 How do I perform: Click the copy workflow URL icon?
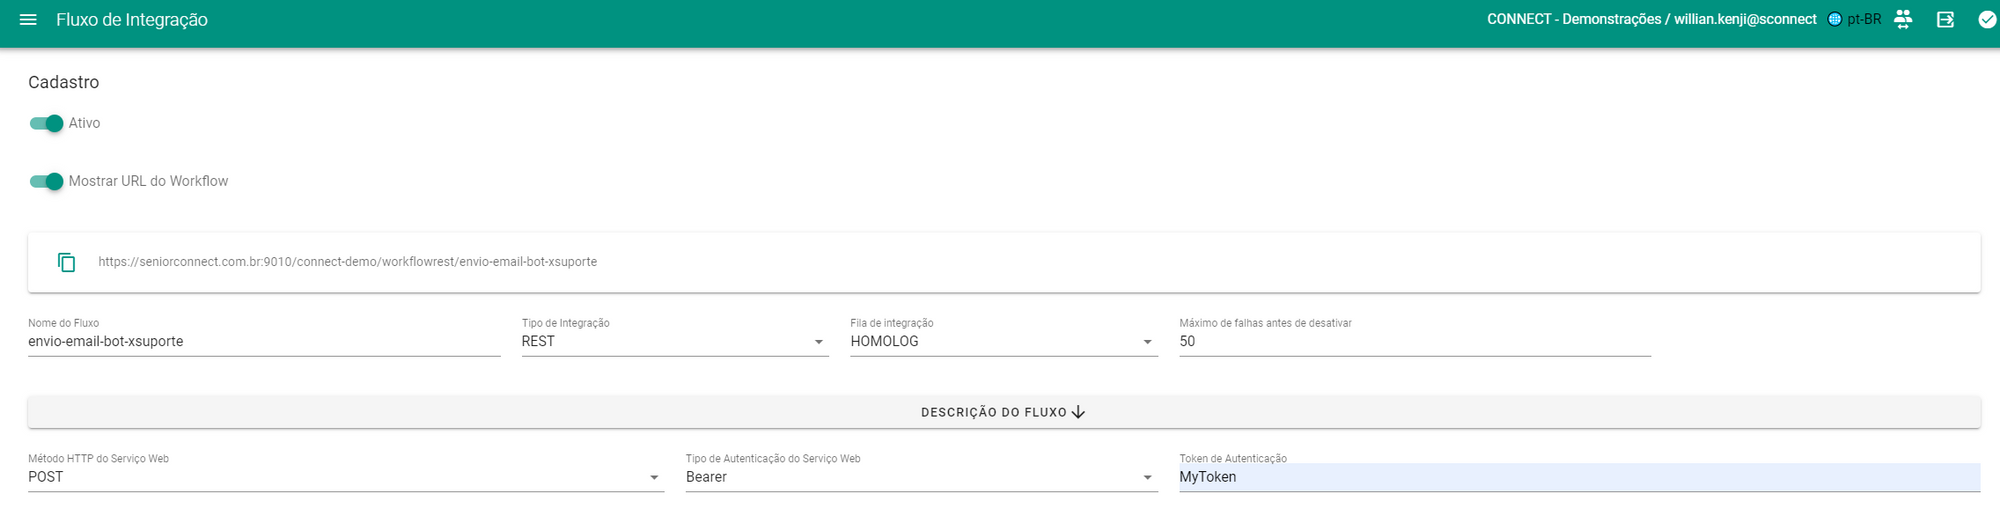point(67,262)
